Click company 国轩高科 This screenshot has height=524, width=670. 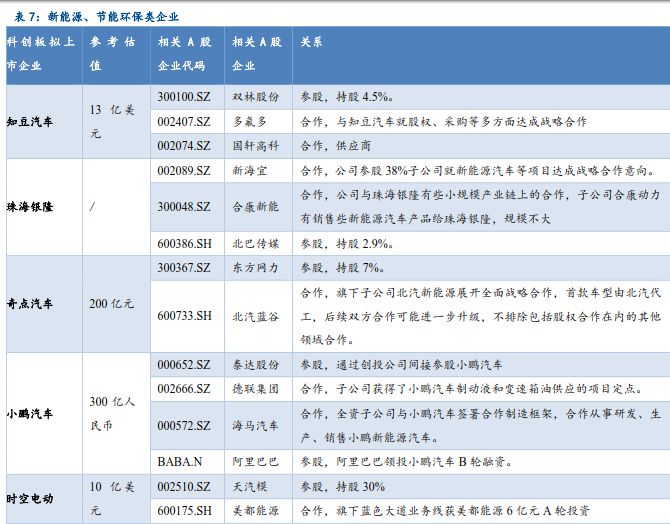[x=256, y=146]
